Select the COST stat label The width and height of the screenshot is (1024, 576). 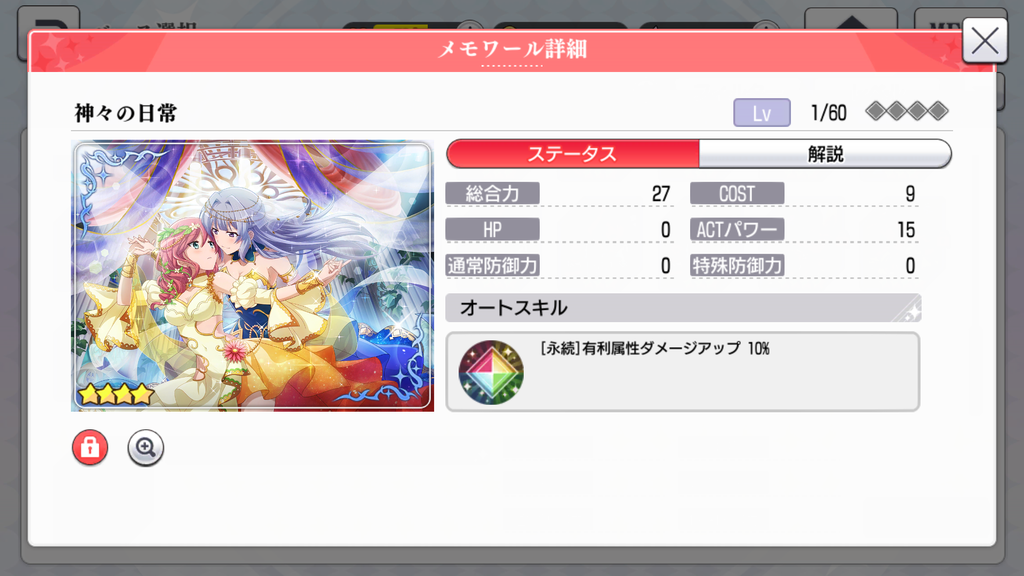[x=737, y=193]
